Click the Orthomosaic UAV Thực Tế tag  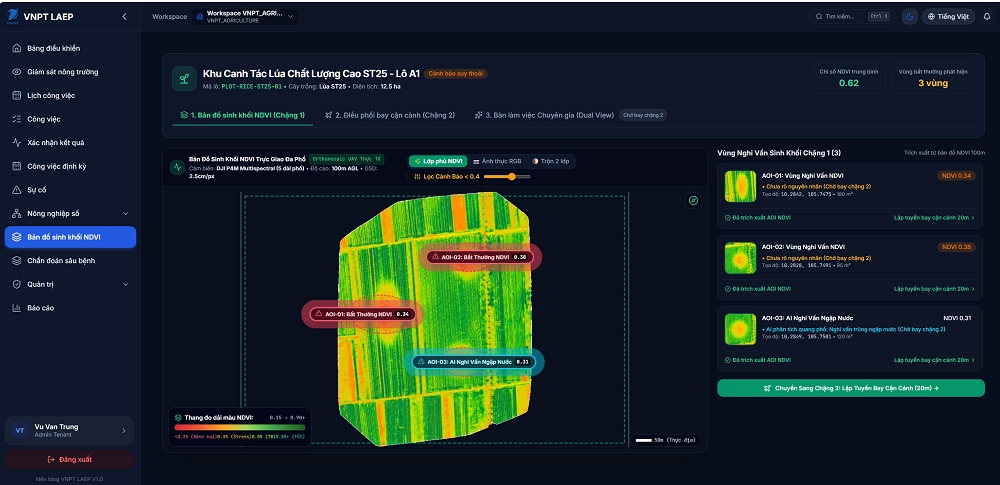click(347, 158)
